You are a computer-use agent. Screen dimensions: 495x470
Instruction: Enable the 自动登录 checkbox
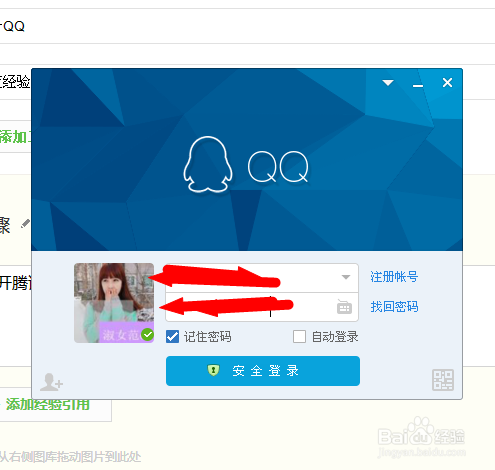point(299,336)
